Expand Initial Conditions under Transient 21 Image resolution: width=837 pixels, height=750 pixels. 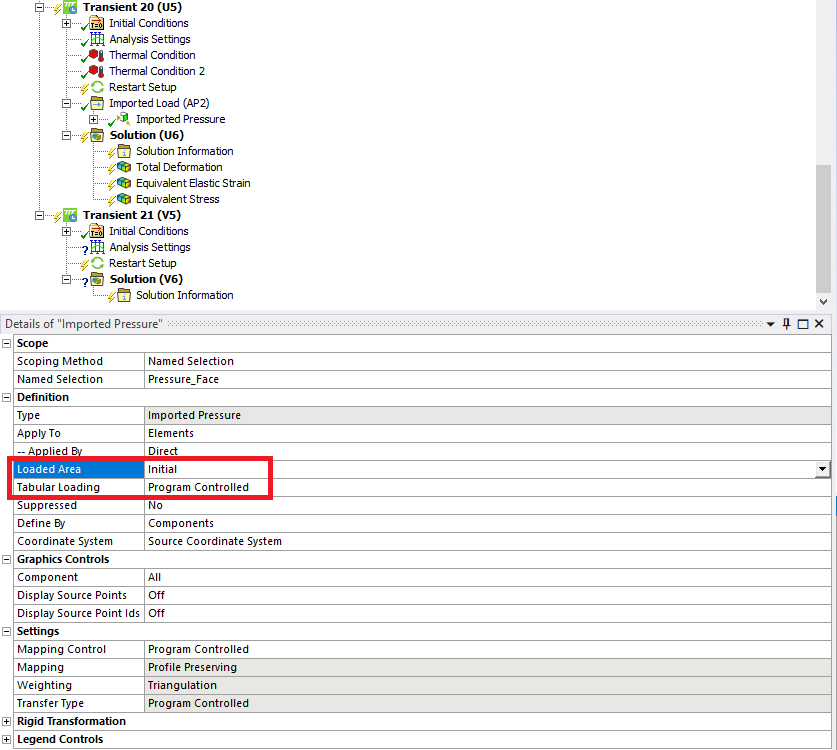click(66, 232)
